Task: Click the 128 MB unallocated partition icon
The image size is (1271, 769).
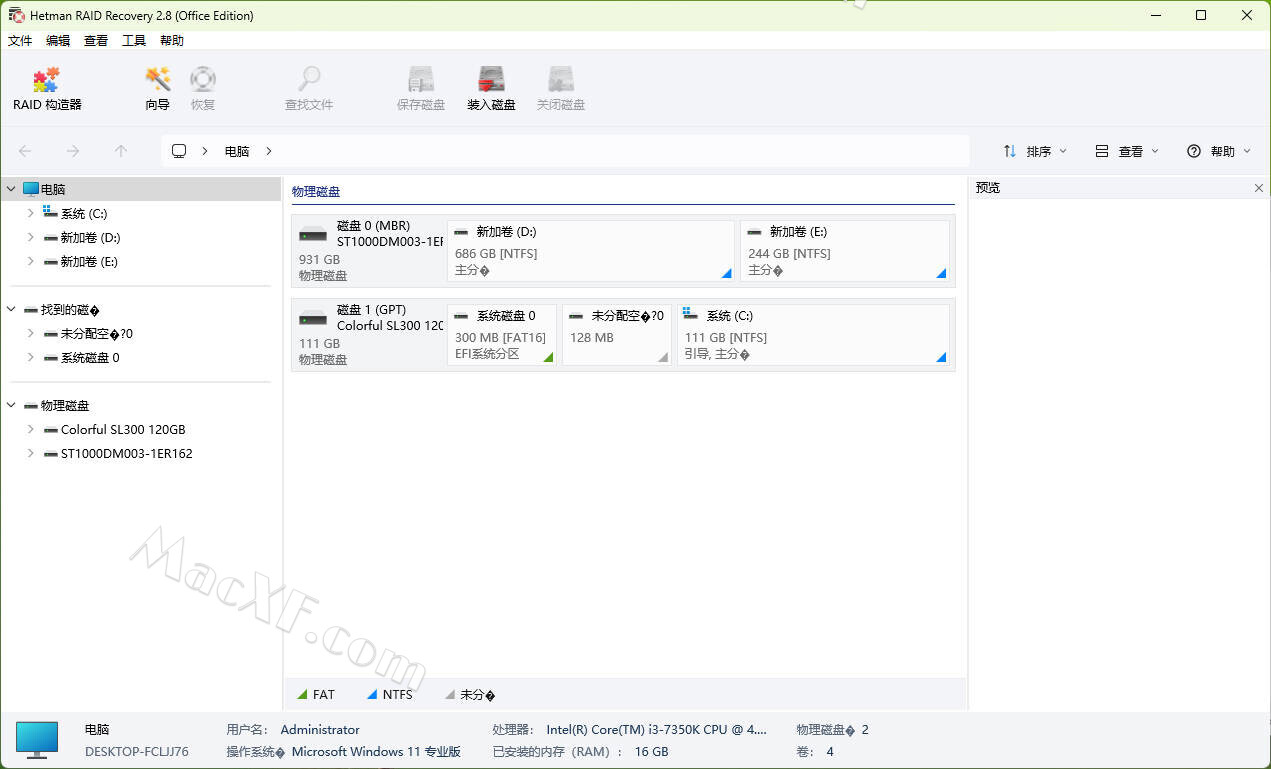Action: [x=577, y=316]
